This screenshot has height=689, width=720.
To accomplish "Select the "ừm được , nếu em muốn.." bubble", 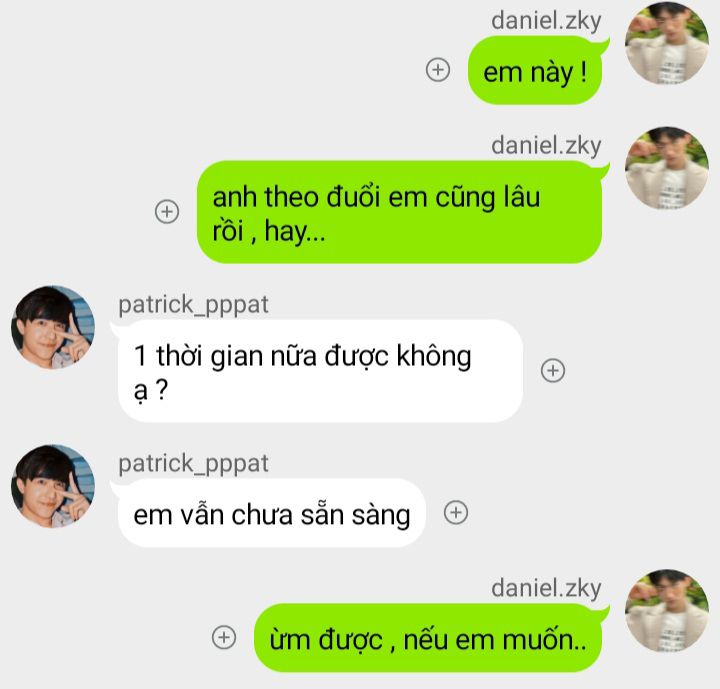I will point(428,638).
